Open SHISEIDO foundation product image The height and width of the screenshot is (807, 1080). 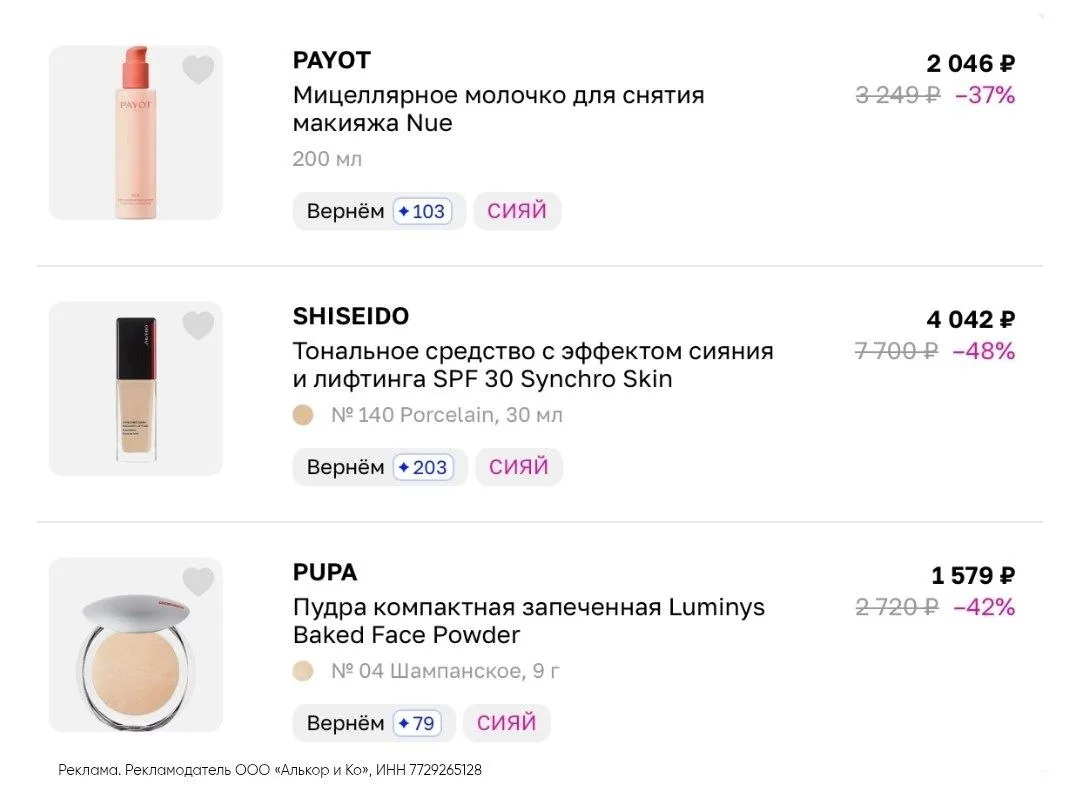136,388
